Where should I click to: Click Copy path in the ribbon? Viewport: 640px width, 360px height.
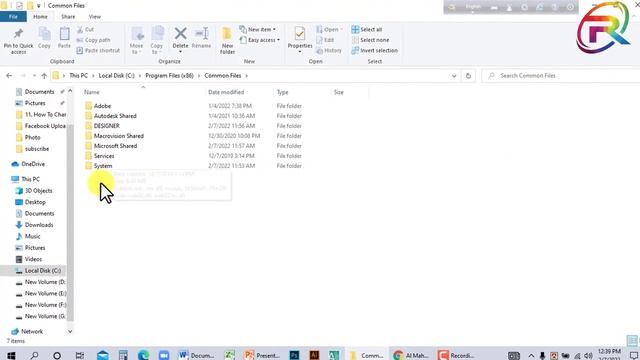pyautogui.click(x=93, y=40)
